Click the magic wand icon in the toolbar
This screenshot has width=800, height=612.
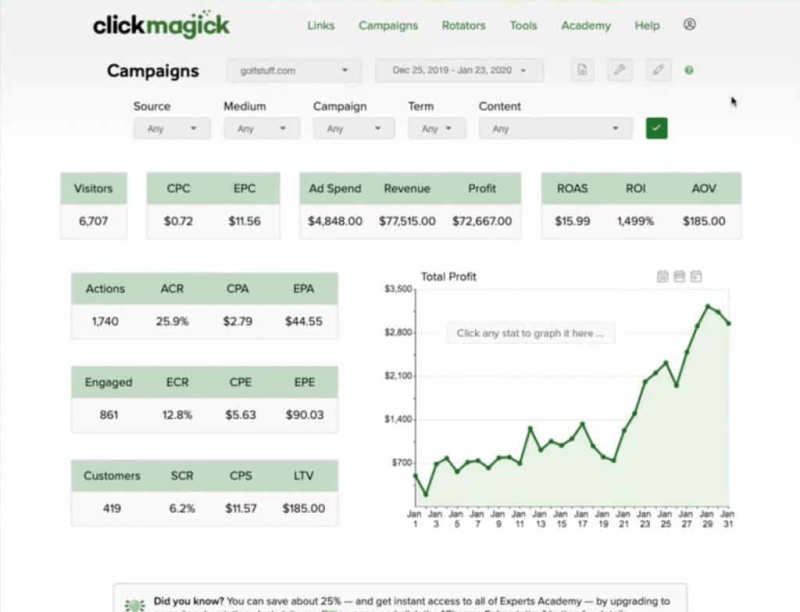pos(620,70)
